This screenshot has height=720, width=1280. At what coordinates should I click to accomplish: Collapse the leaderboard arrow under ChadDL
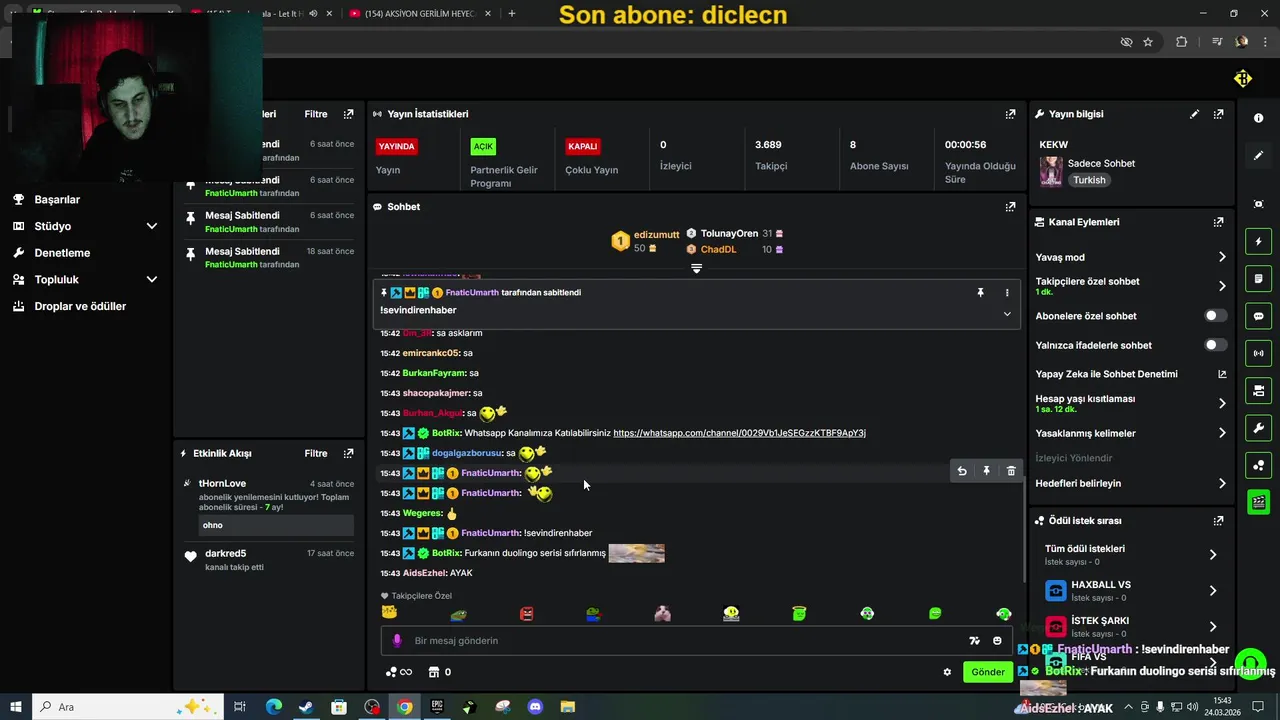click(697, 268)
